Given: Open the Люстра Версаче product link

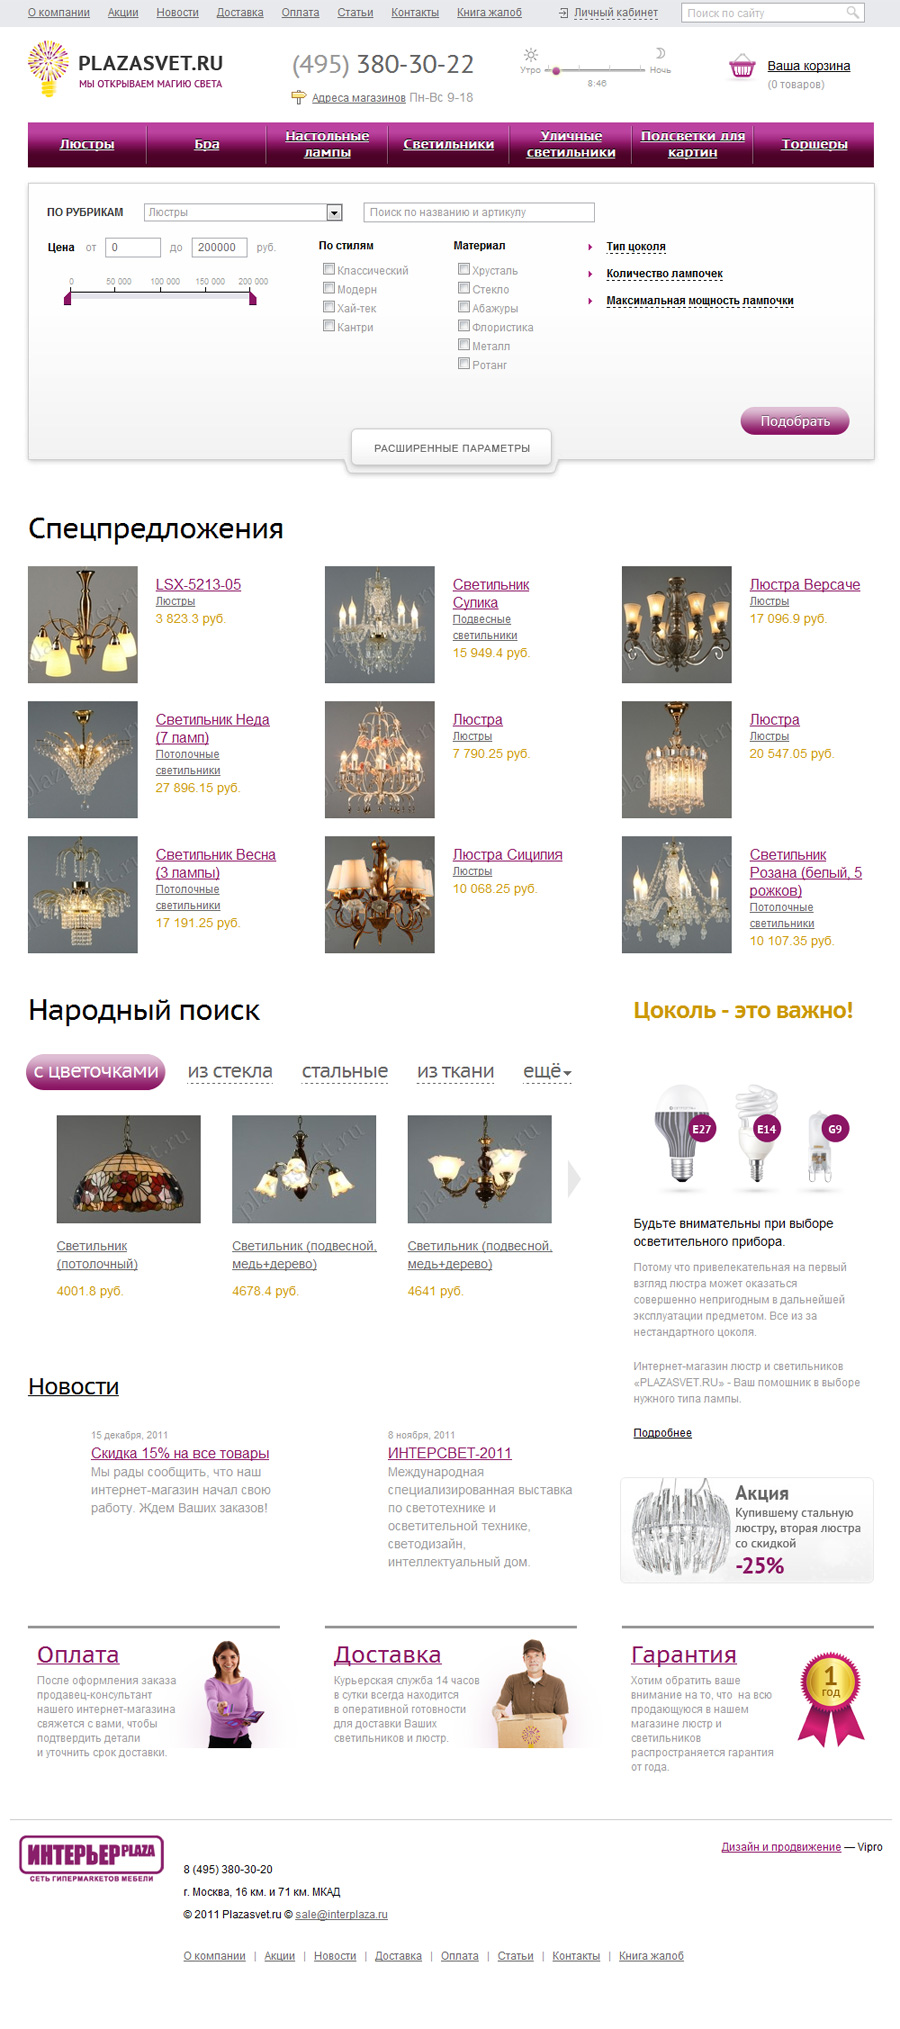Looking at the screenshot, I should (x=805, y=584).
